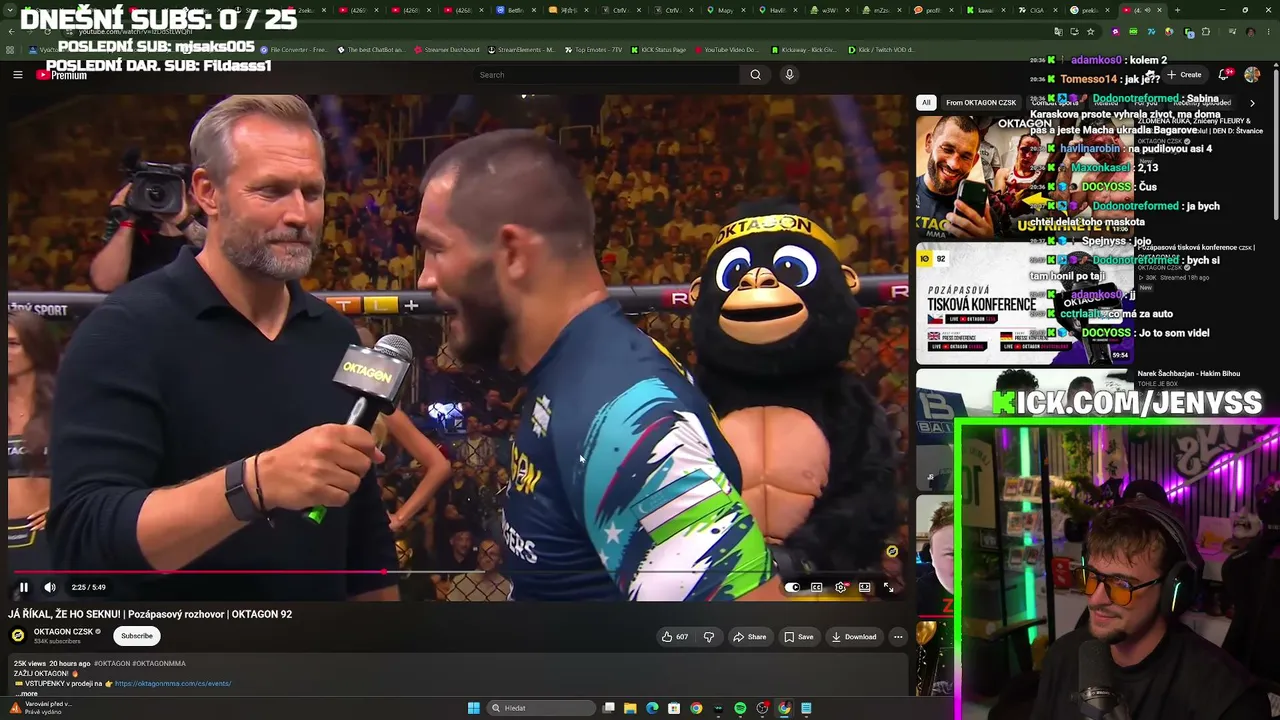Open the OKTAGON CZSK channel avatar
Viewport: 1280px width, 720px height.
tap(18, 636)
